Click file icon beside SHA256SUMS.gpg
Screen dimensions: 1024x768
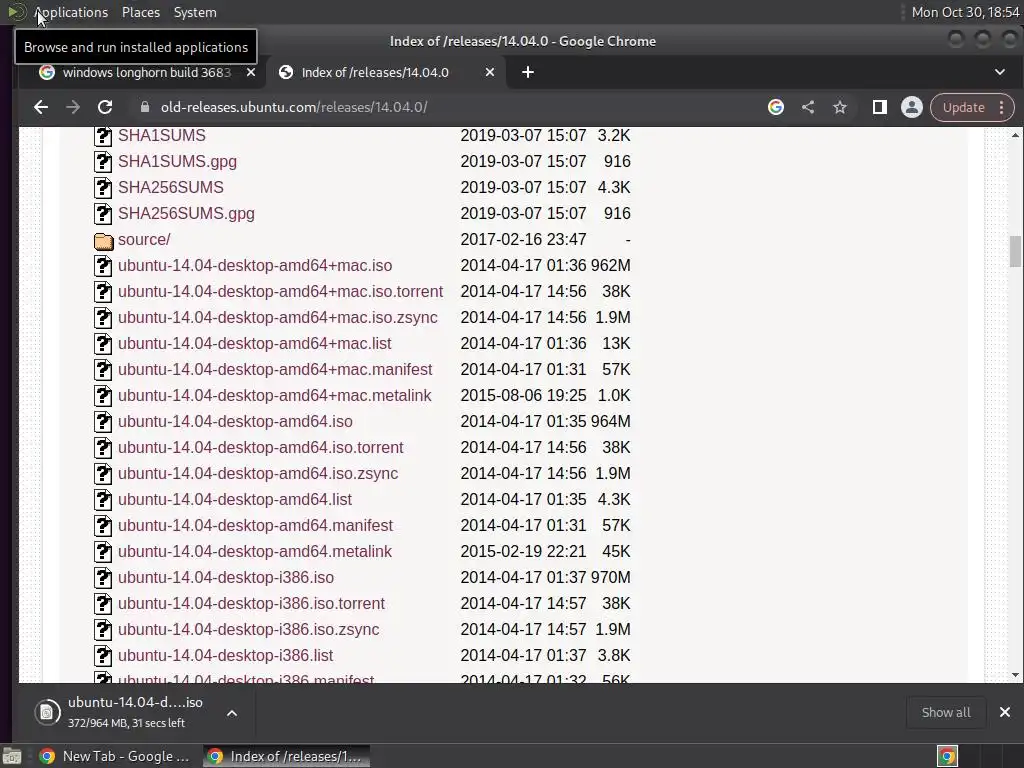pos(103,214)
